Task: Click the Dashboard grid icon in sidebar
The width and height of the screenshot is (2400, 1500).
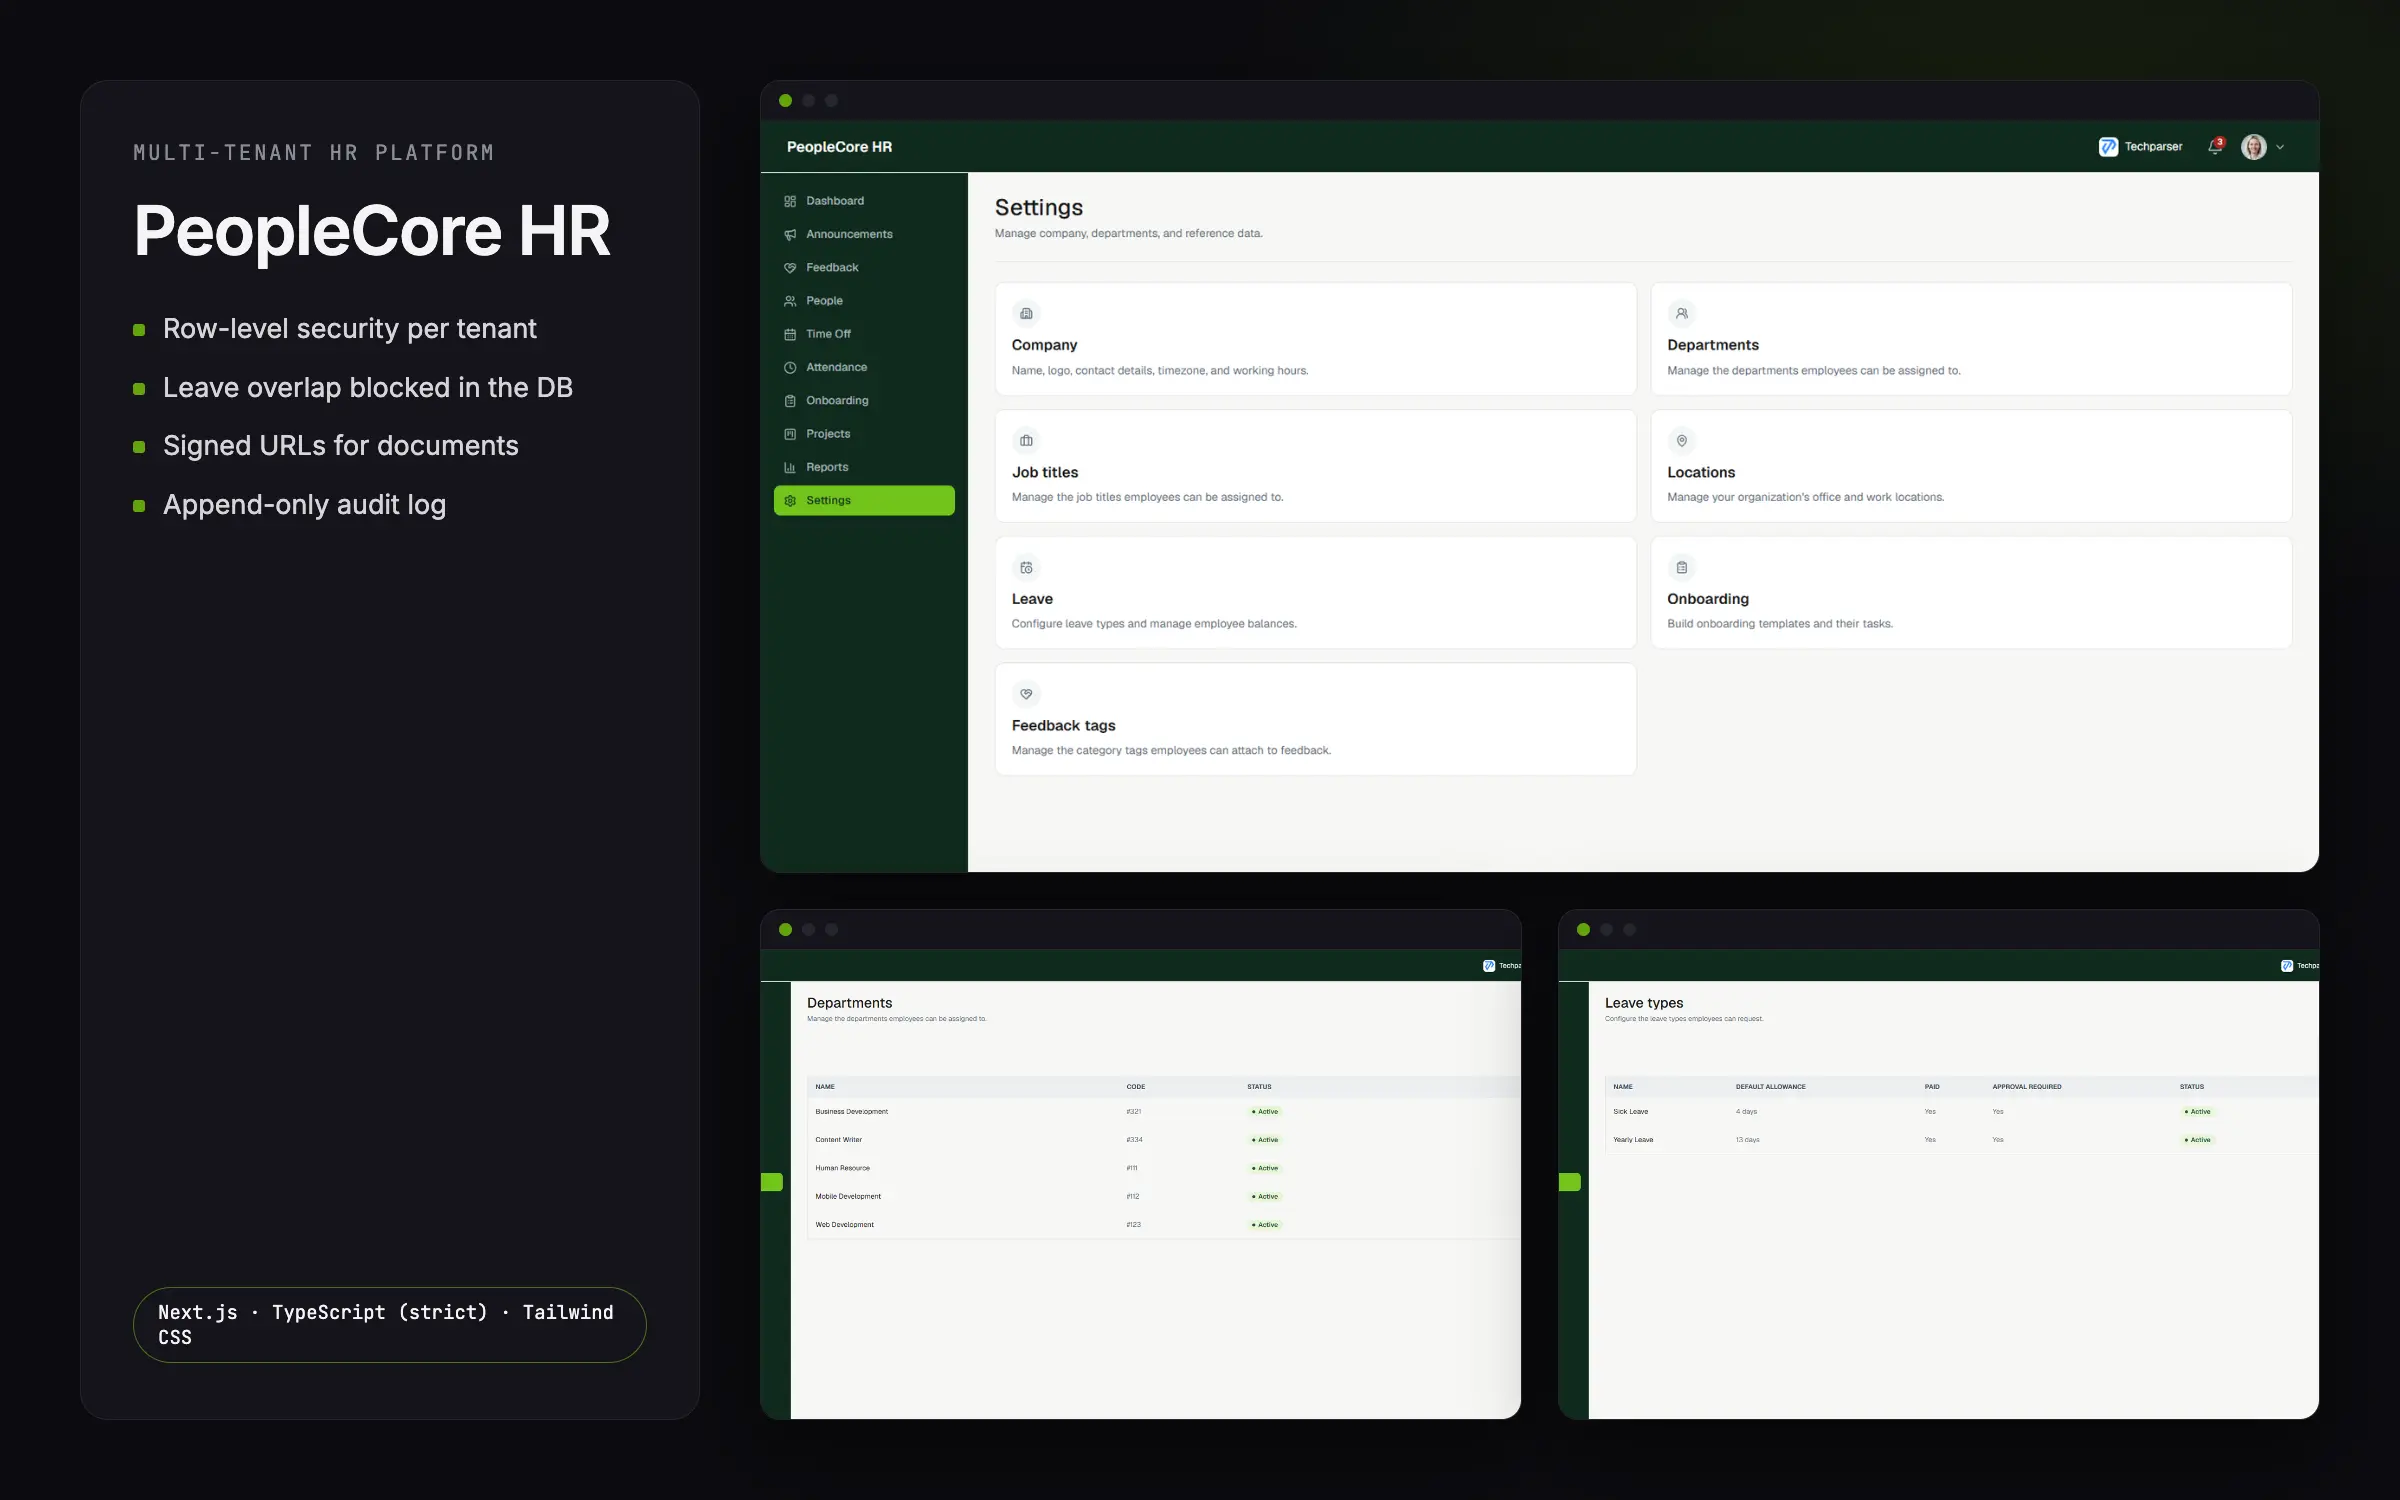Action: click(x=790, y=201)
